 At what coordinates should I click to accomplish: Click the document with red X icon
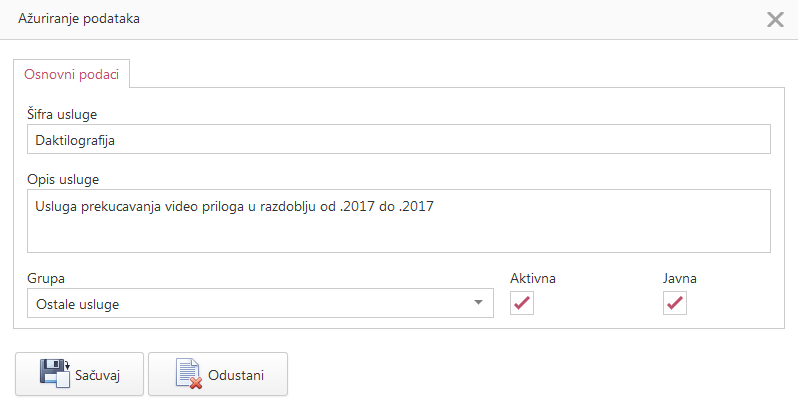click(187, 373)
